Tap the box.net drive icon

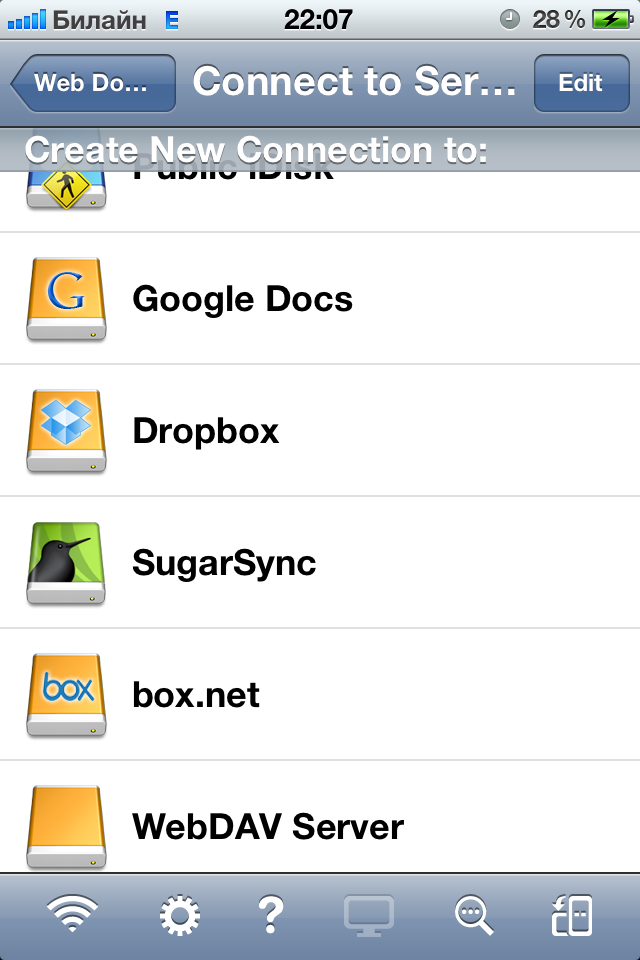click(x=66, y=695)
